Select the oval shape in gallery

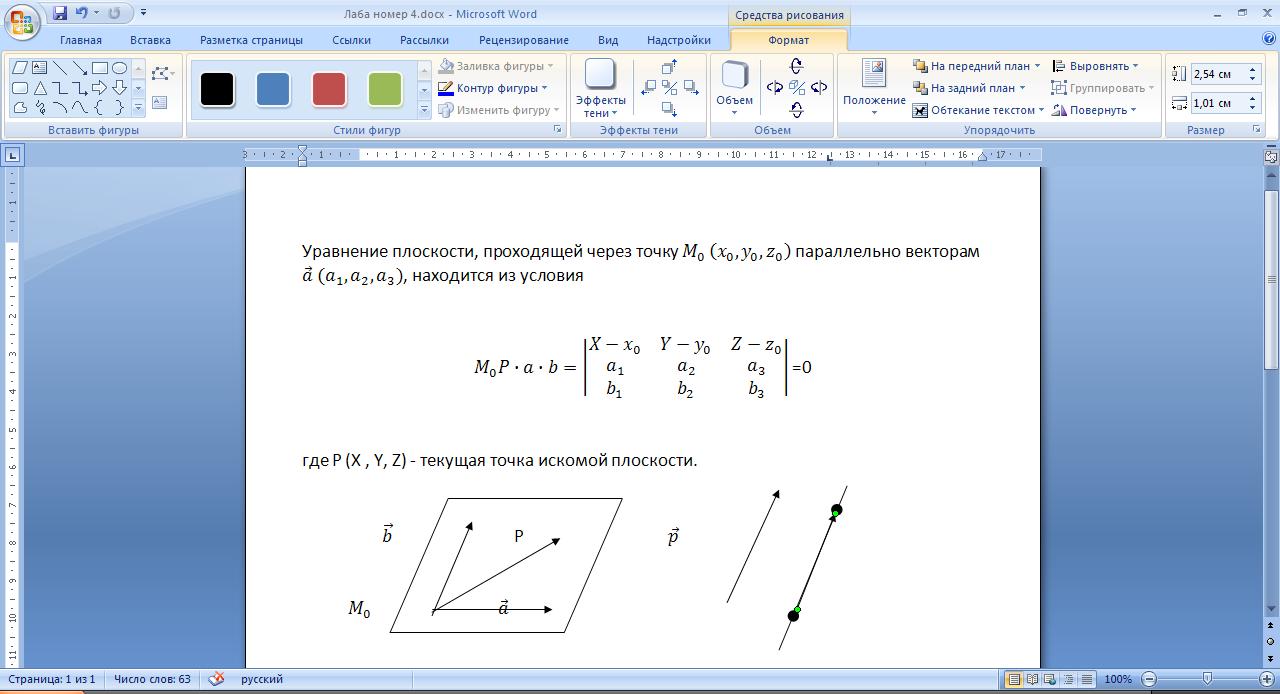pyautogui.click(x=119, y=68)
